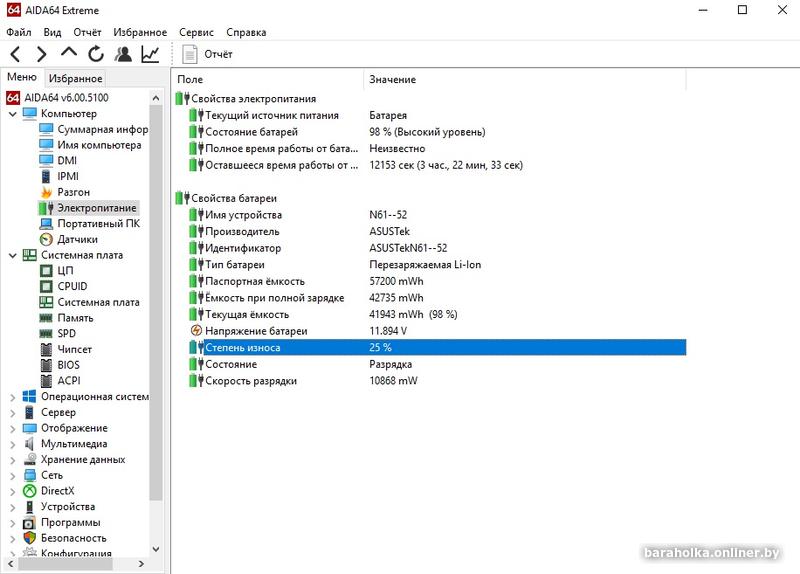Expand the Сеть tree node
Image resolution: width=800 pixels, height=574 pixels.
pyautogui.click(x=13, y=476)
